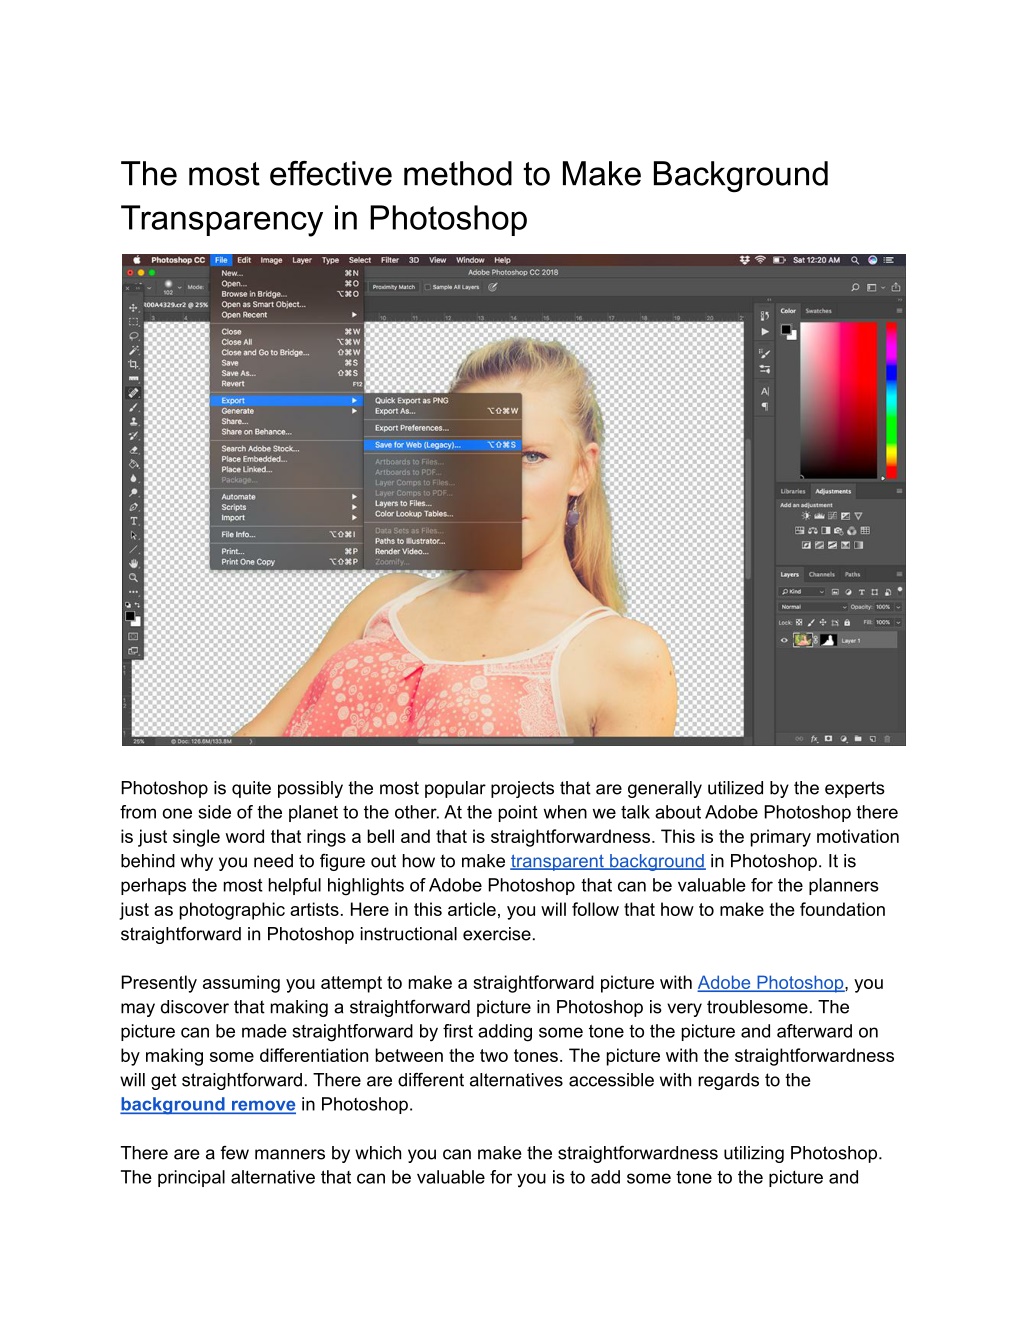Select the Crop tool
This screenshot has width=1024, height=1325.
[133, 364]
